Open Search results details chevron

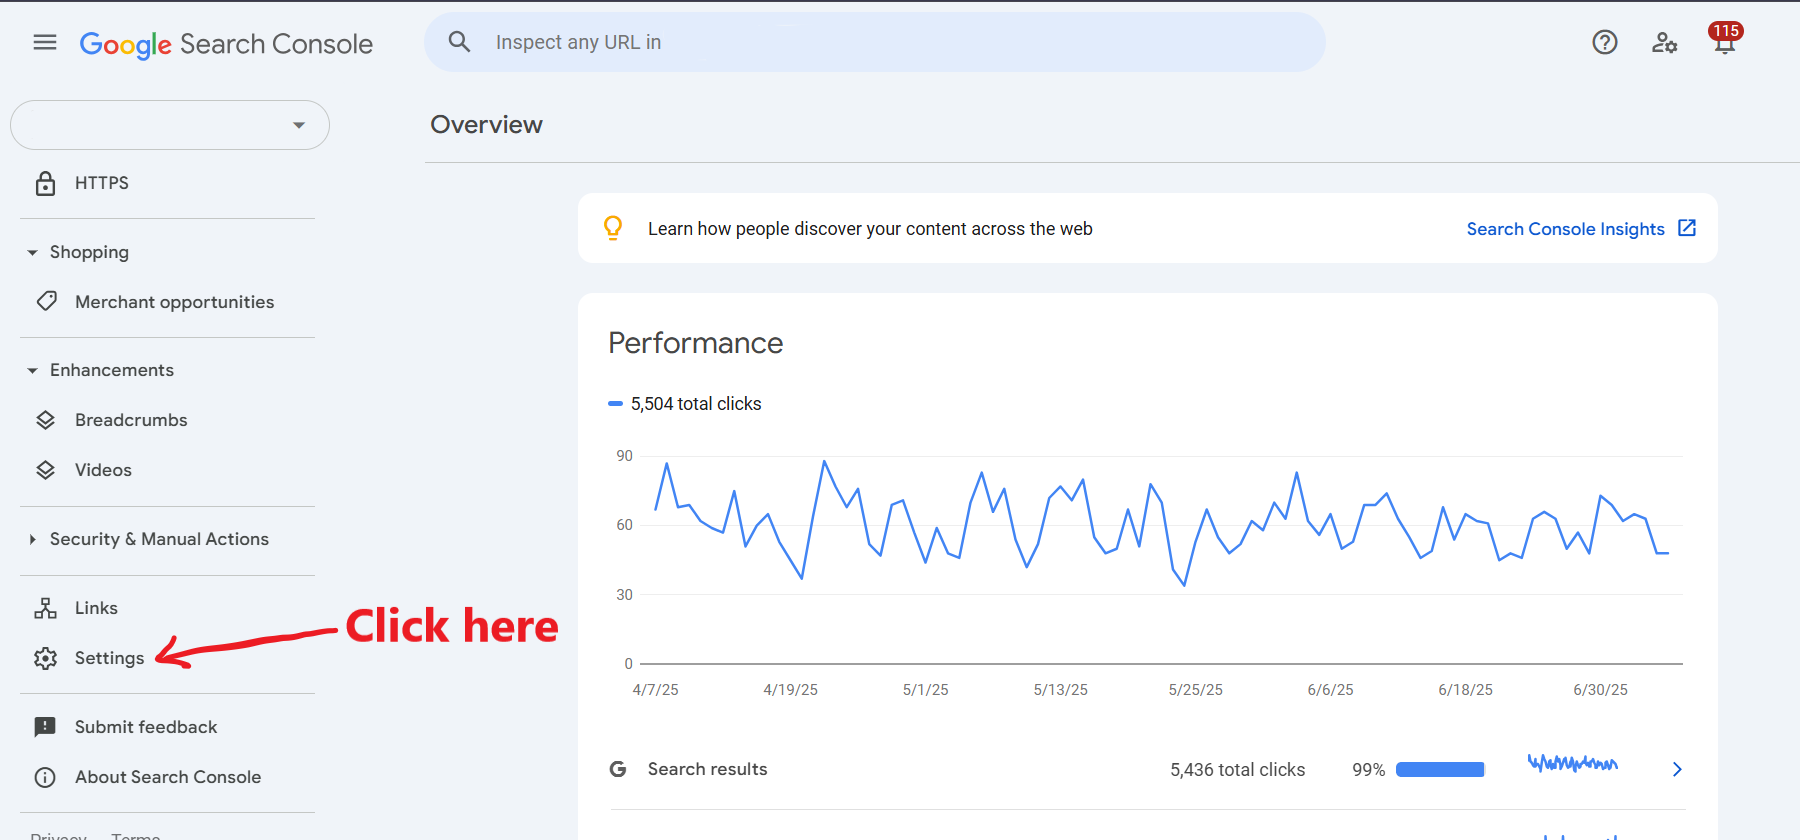pos(1677,769)
